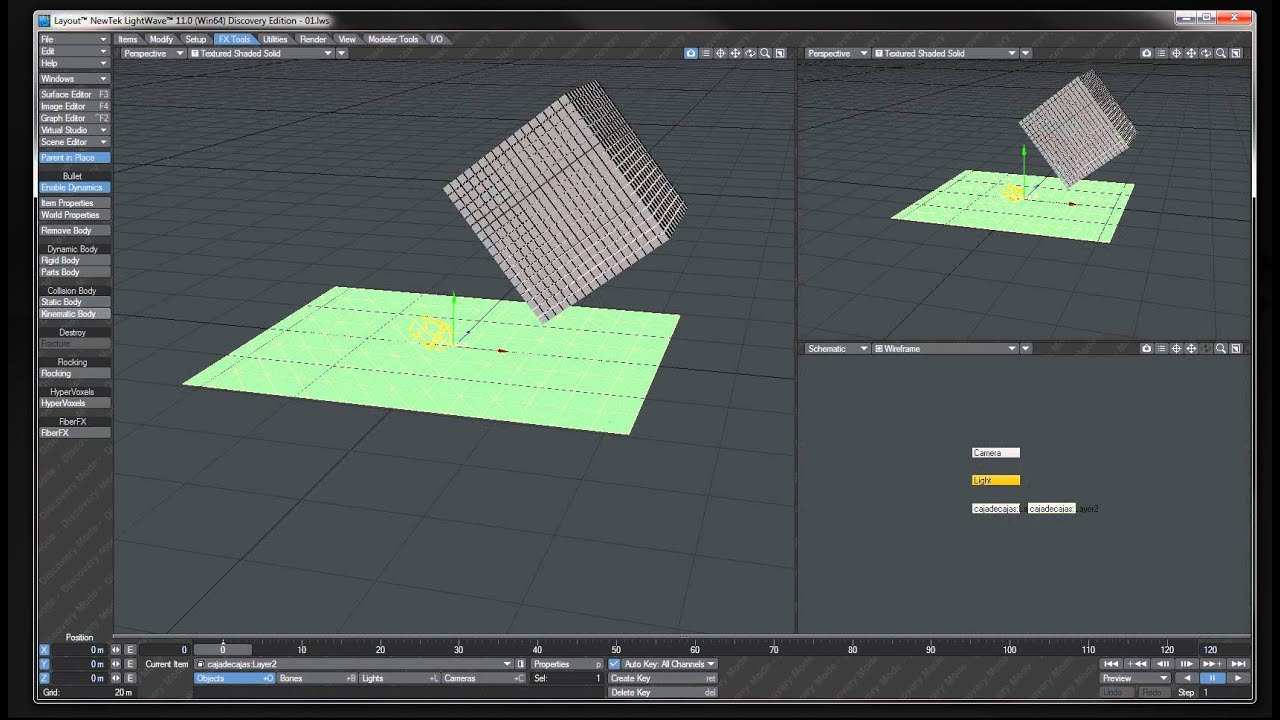Play the animation forward
Viewport: 1280px width, 720px height.
coord(1238,678)
